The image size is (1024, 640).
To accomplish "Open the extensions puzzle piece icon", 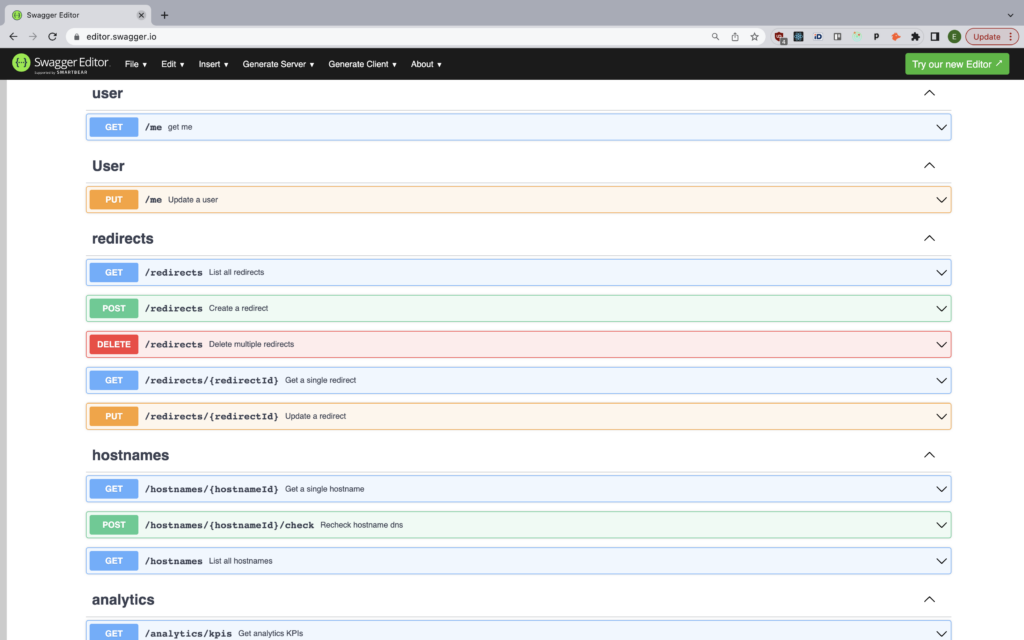I will pos(915,37).
